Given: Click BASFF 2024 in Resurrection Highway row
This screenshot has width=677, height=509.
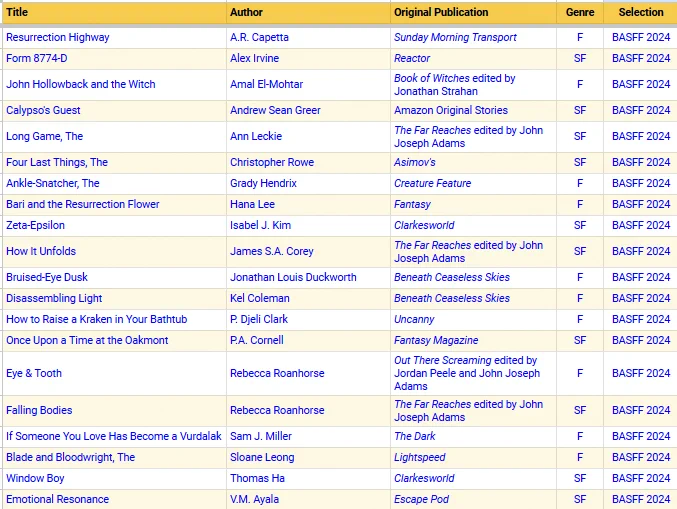Looking at the screenshot, I should coord(641,38).
